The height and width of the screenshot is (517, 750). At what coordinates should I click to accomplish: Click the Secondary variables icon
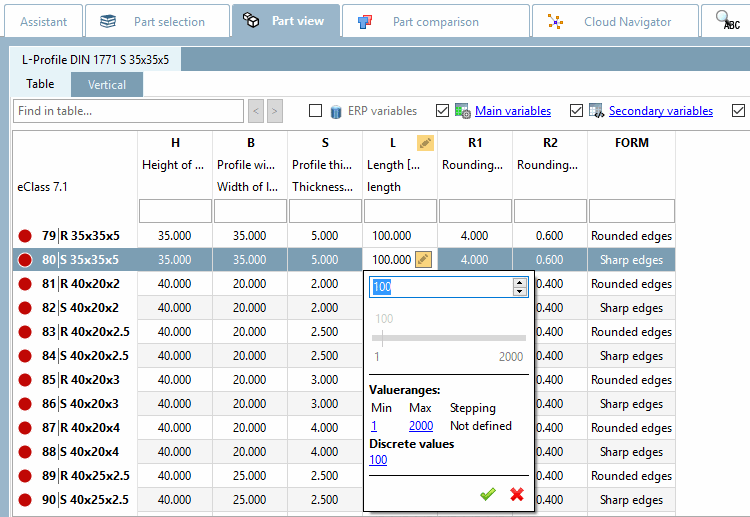(596, 111)
